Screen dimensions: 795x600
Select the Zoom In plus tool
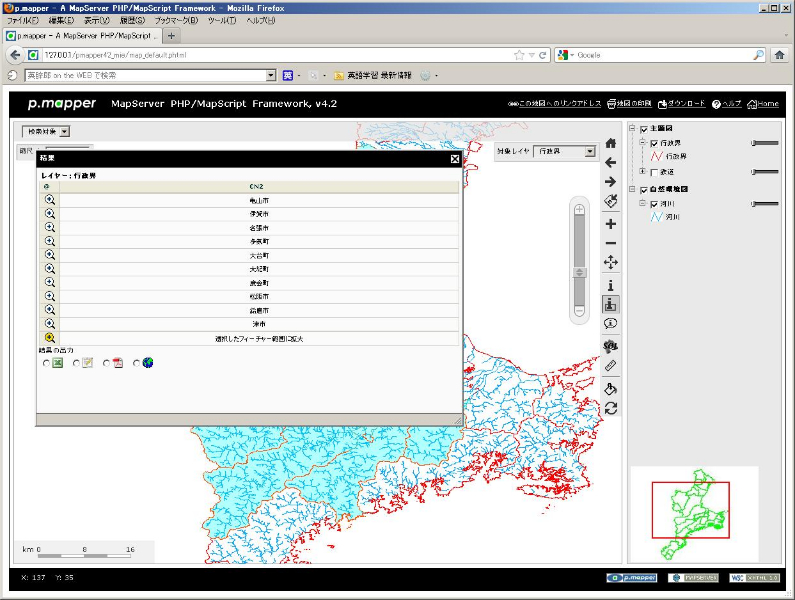(x=611, y=224)
